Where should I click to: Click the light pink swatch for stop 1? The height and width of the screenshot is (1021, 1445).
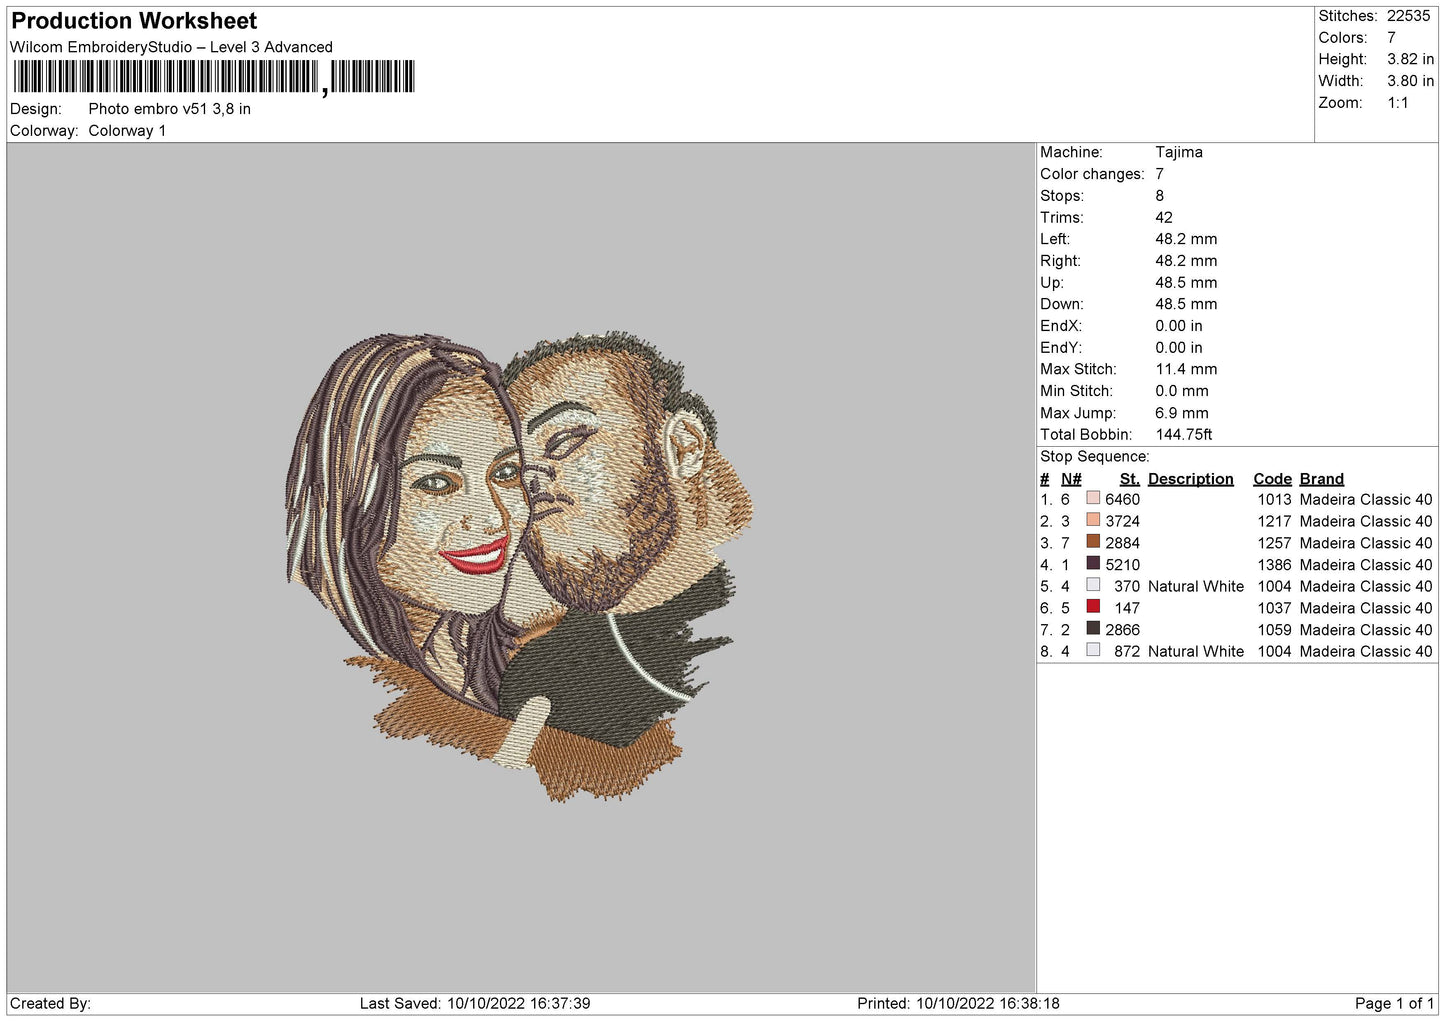click(1093, 498)
